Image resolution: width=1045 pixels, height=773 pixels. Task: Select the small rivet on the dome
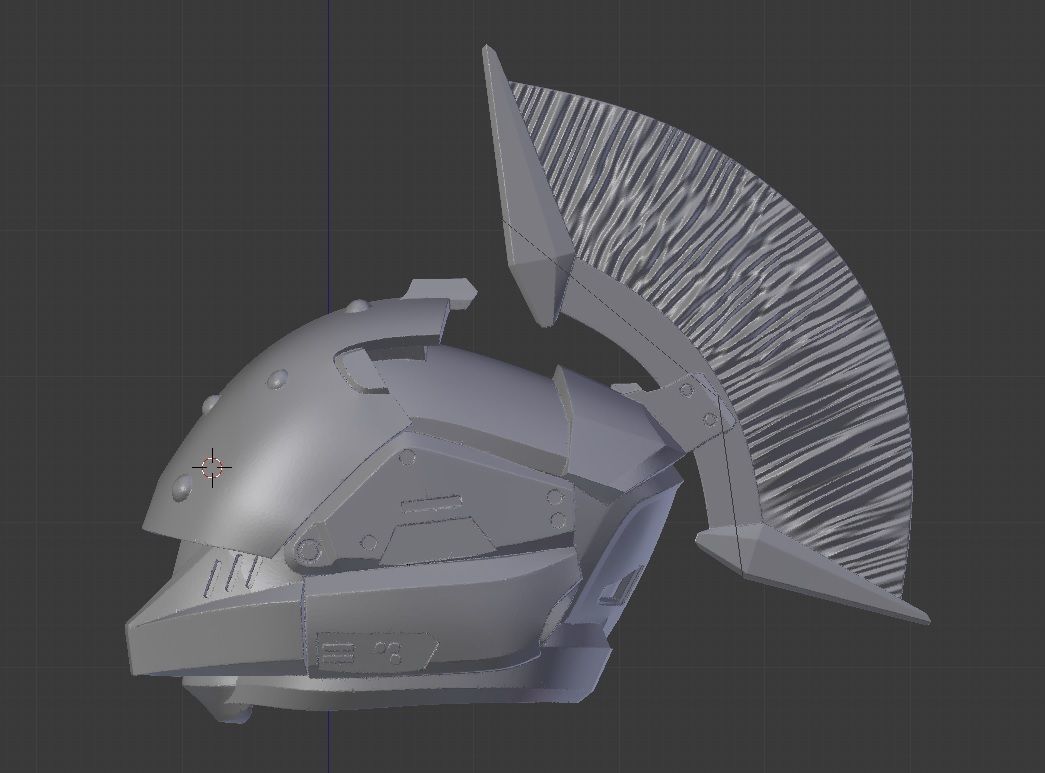[x=275, y=380]
